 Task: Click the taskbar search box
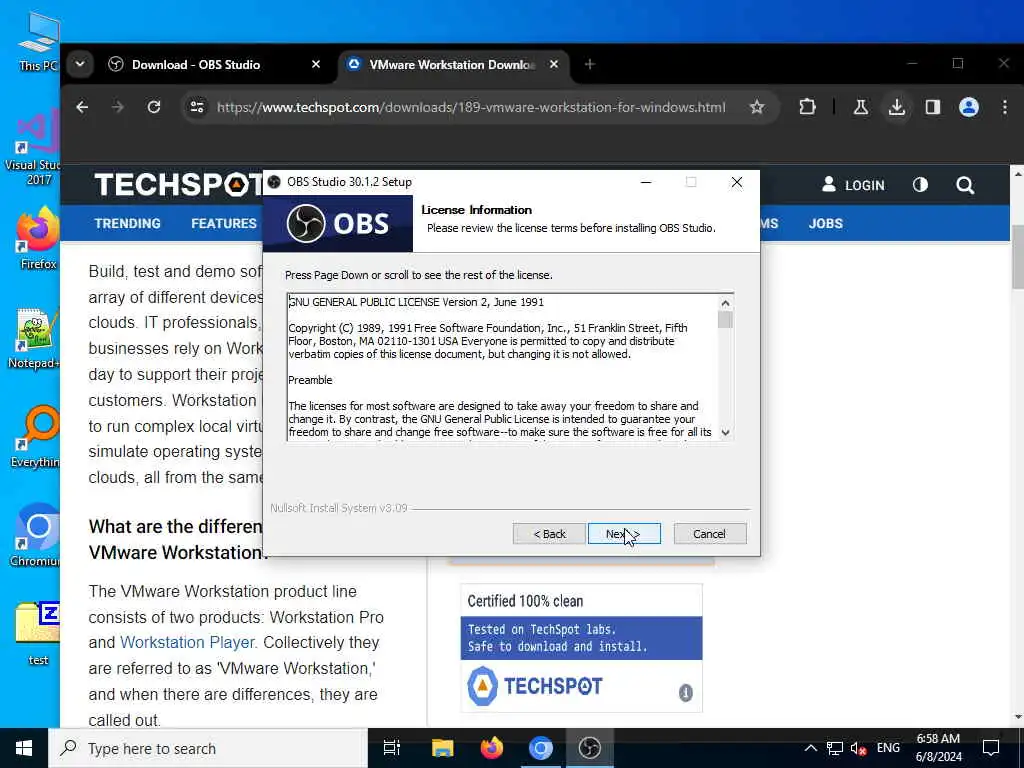pyautogui.click(x=208, y=748)
